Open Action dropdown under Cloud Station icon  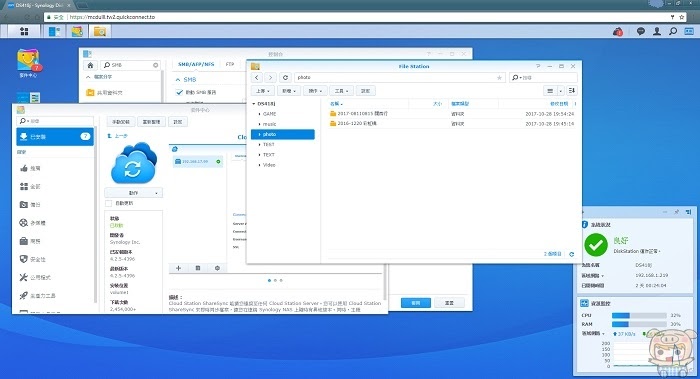click(x=133, y=193)
